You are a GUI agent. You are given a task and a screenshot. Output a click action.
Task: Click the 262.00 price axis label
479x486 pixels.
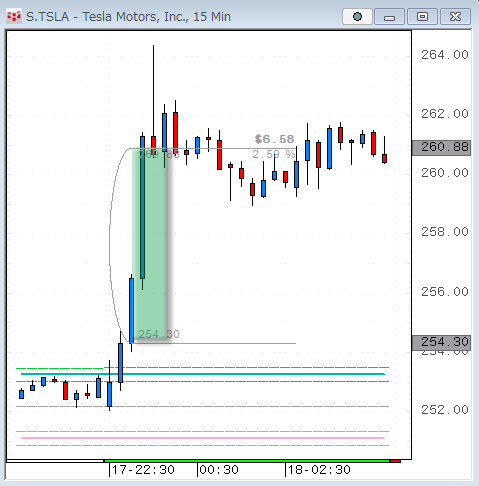[x=445, y=114]
